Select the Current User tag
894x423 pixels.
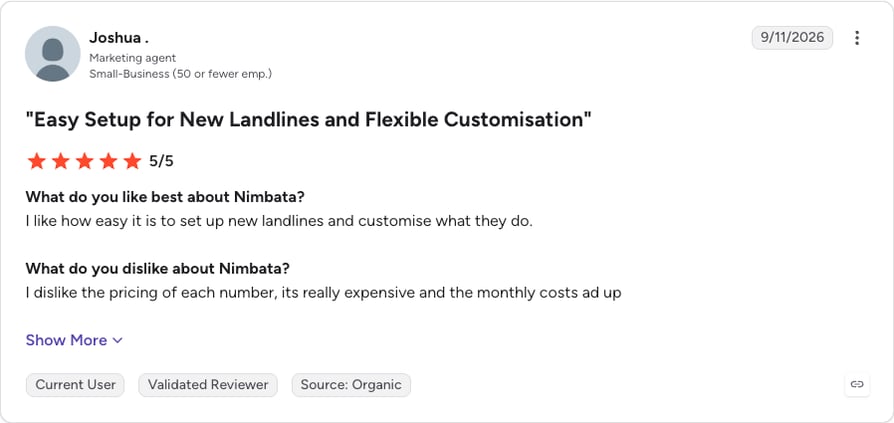75,385
